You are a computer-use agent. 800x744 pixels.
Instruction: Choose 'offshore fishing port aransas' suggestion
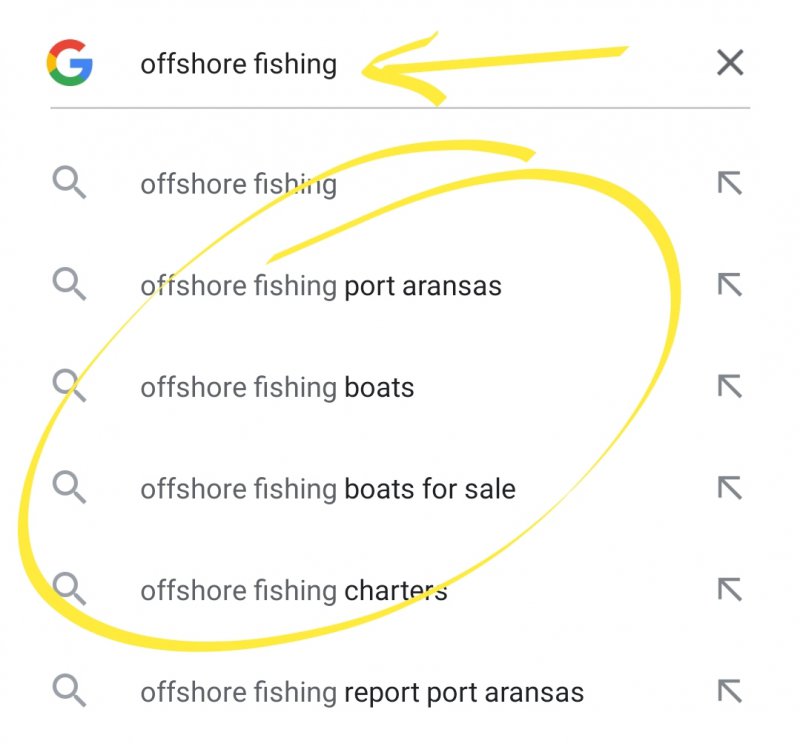click(321, 286)
